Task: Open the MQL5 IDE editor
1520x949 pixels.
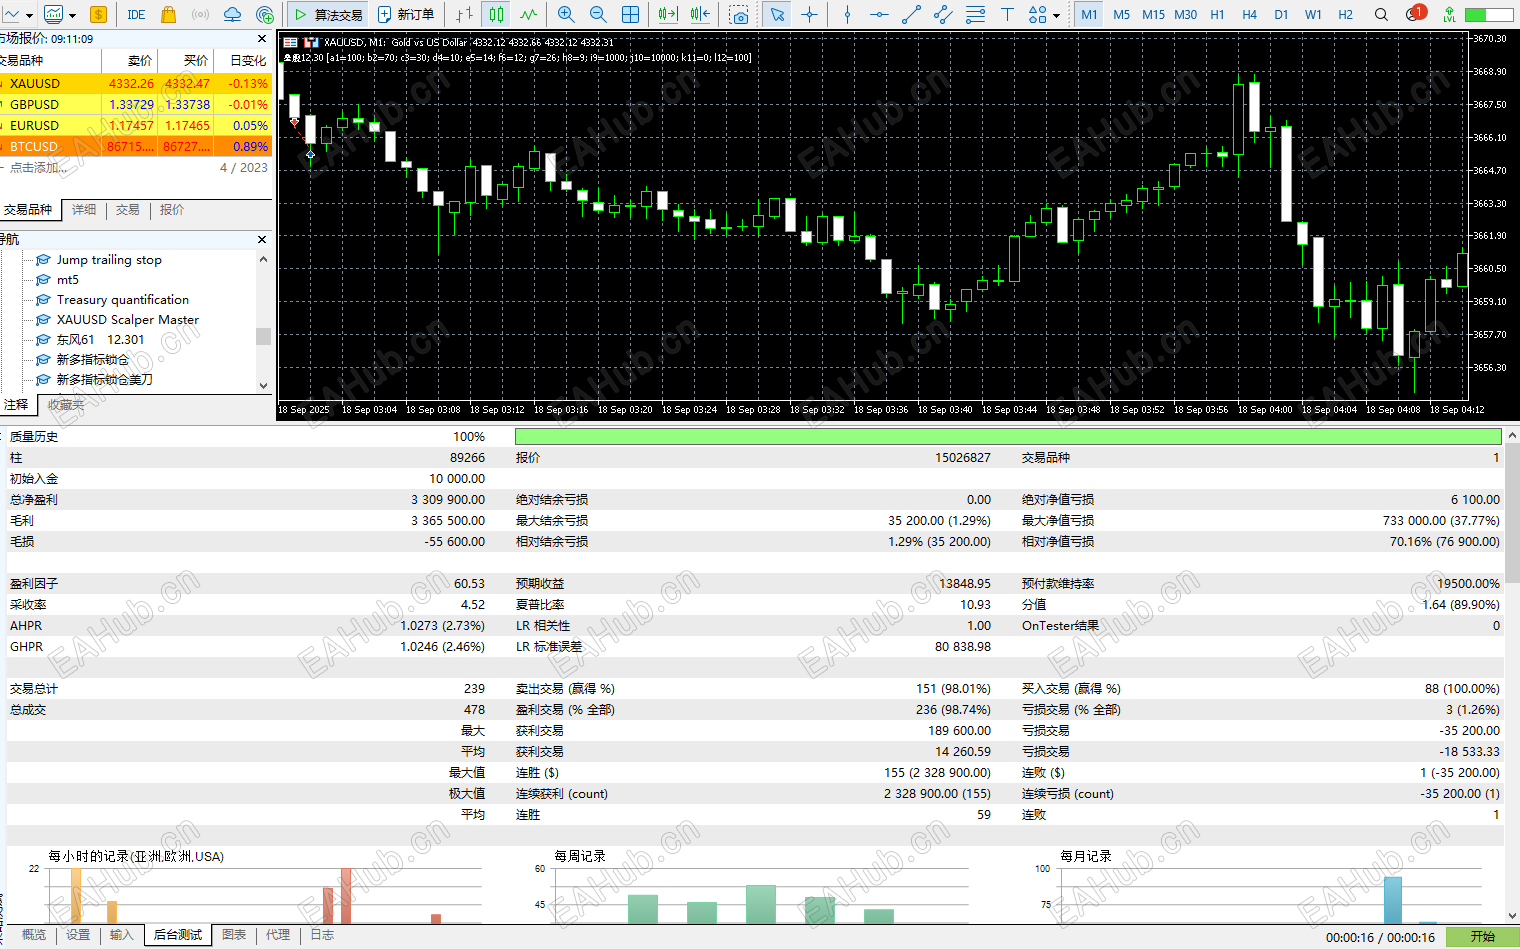Action: [x=137, y=14]
